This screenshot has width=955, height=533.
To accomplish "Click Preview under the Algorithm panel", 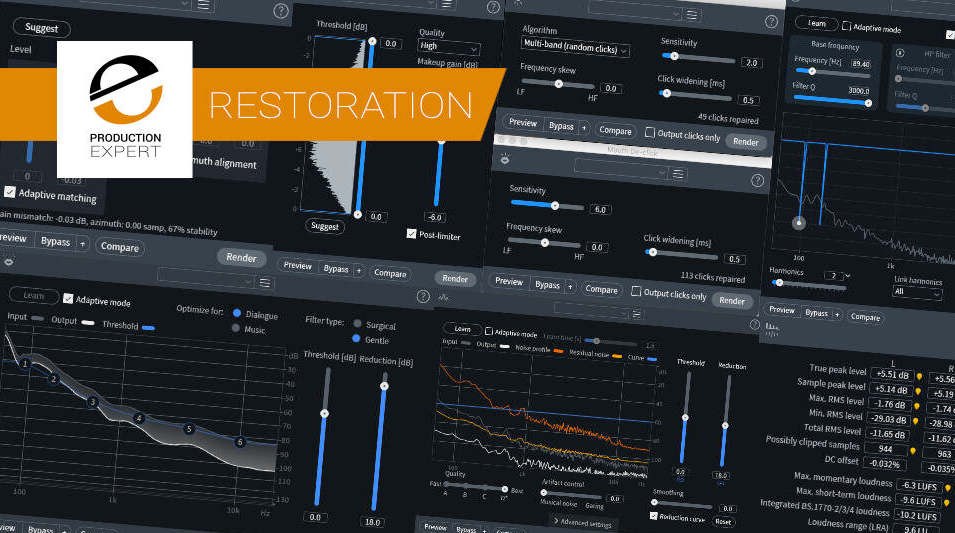I will [x=523, y=122].
